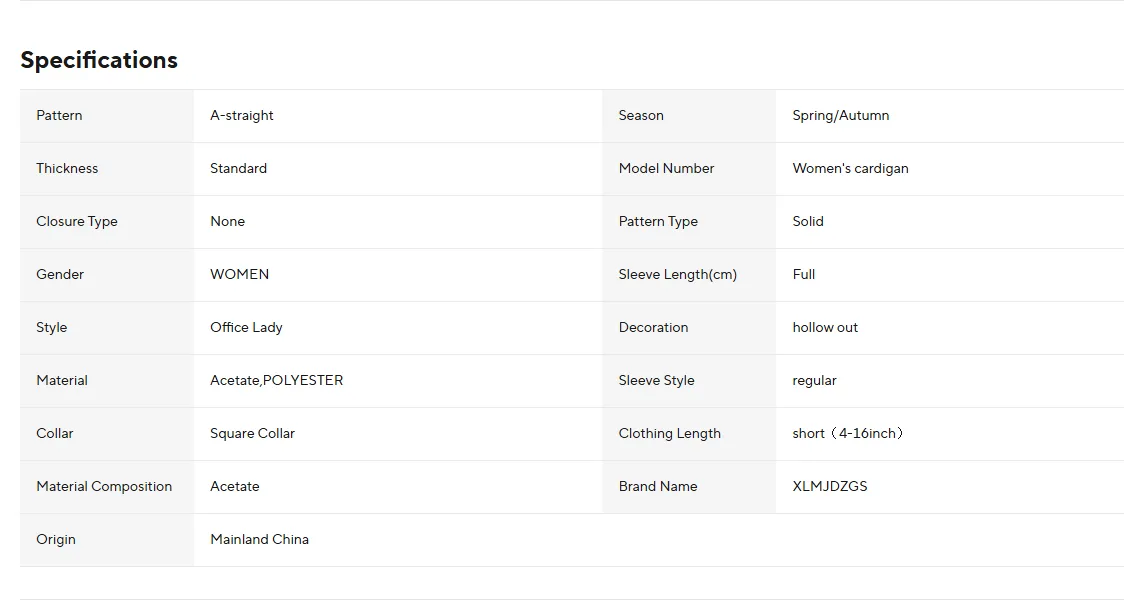The height and width of the screenshot is (602, 1124).
Task: Click the Sleeve Length(cm) label
Action: [x=677, y=274]
